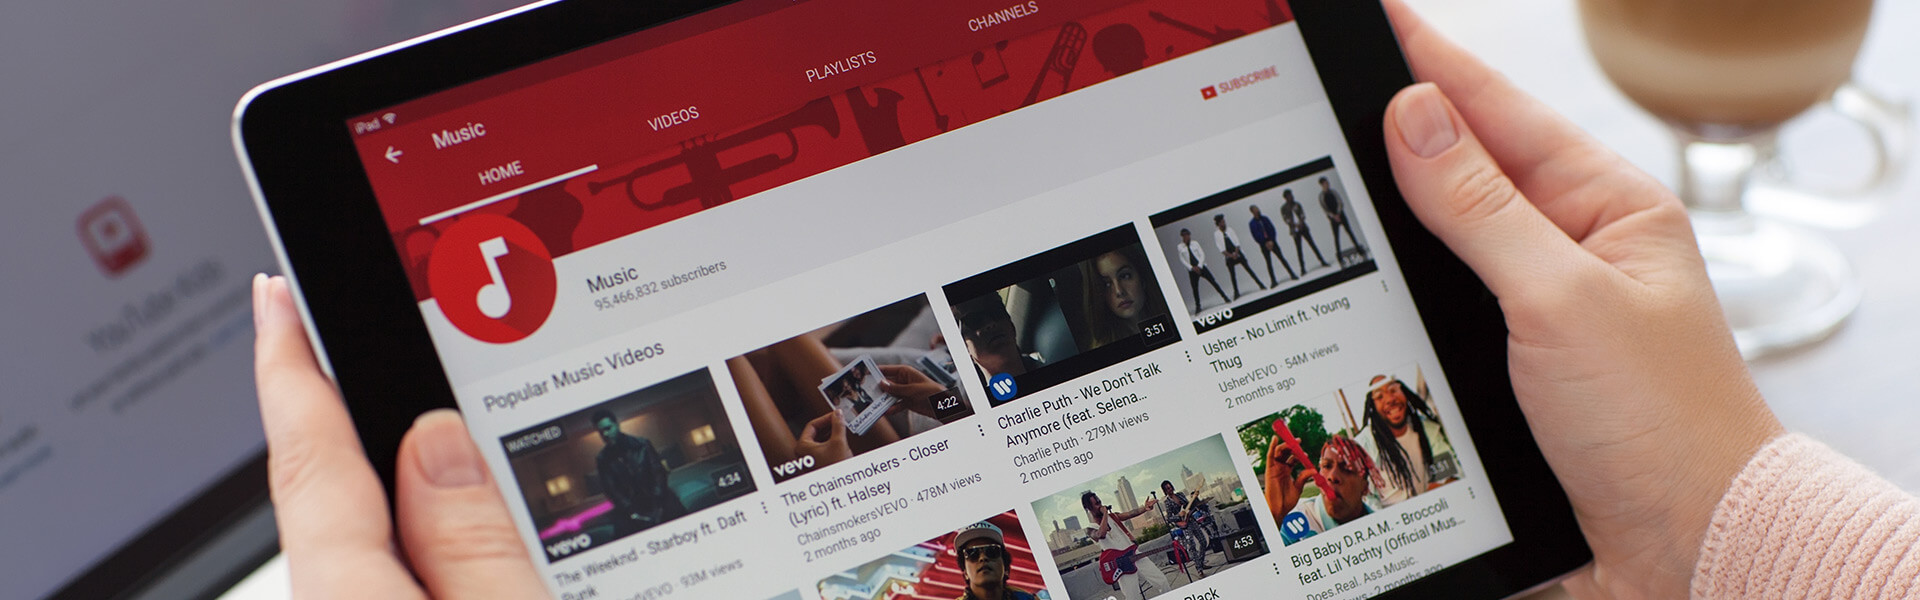Viewport: 1920px width, 600px height.
Task: Click the 'Popular Music Videos' heading
Action: coord(573,376)
